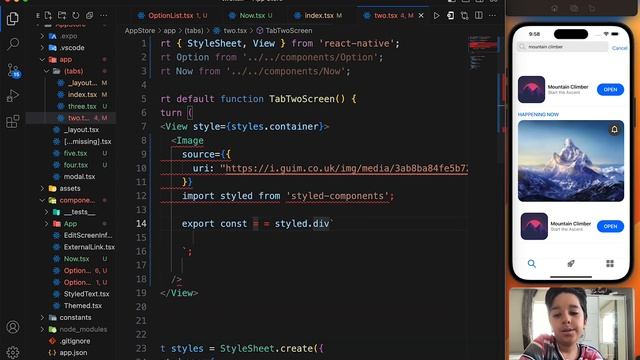Image resolution: width=640 pixels, height=360 pixels.
Task: Open the Run and Debug view
Action: pyautogui.click(x=13, y=96)
